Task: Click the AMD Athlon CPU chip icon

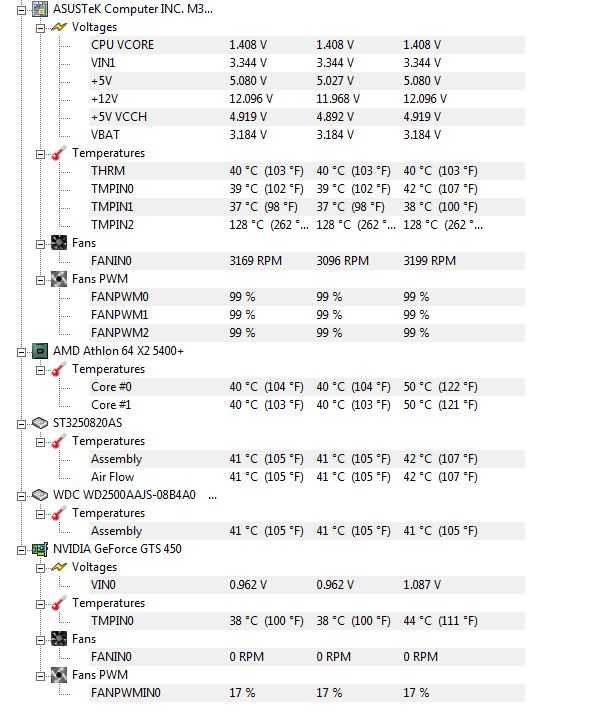Action: (40, 351)
